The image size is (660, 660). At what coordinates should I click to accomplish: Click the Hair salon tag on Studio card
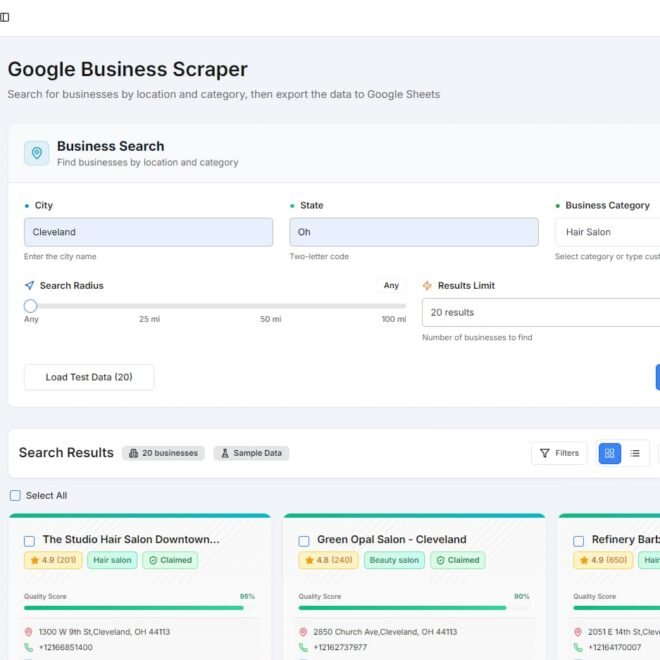coord(112,560)
